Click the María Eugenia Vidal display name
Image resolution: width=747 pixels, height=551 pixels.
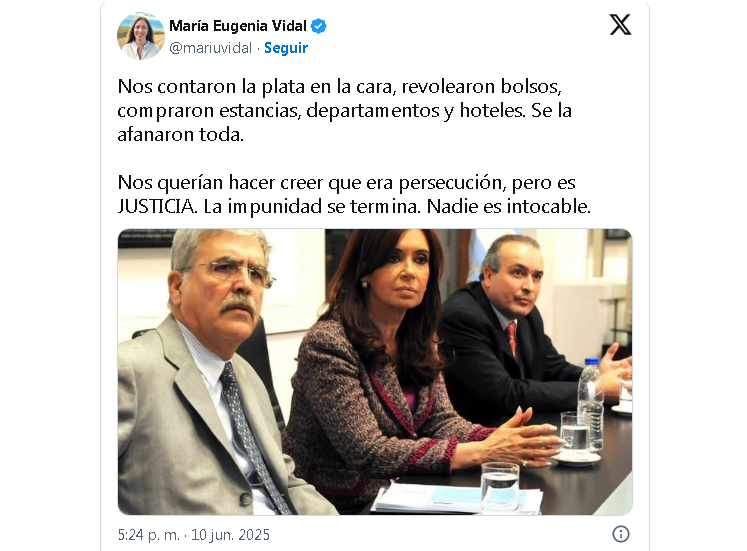(x=238, y=26)
